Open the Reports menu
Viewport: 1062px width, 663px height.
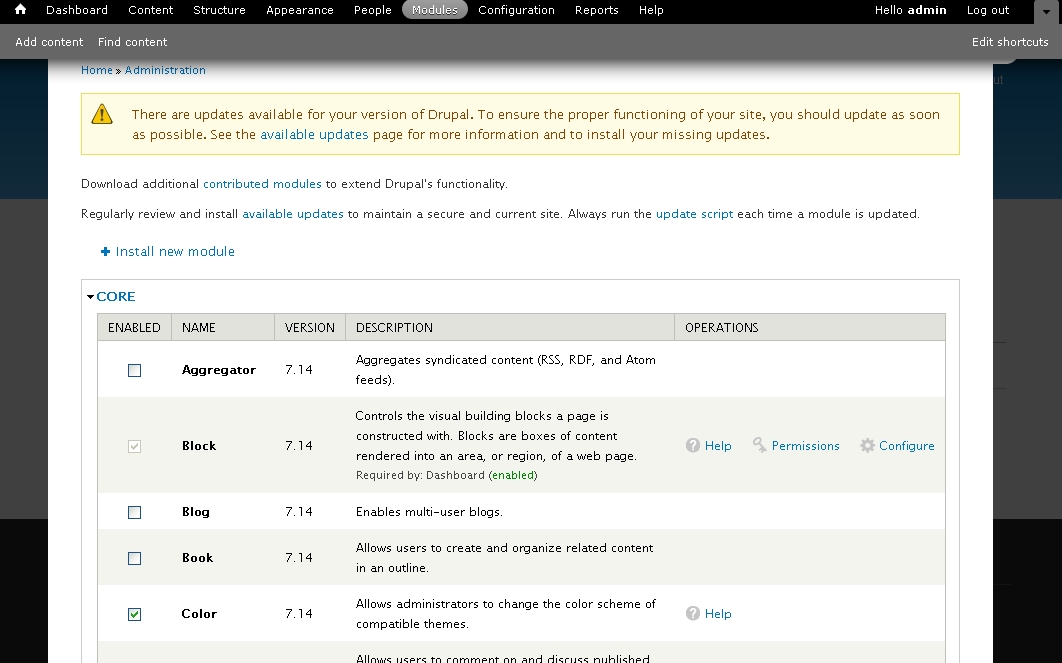point(596,10)
